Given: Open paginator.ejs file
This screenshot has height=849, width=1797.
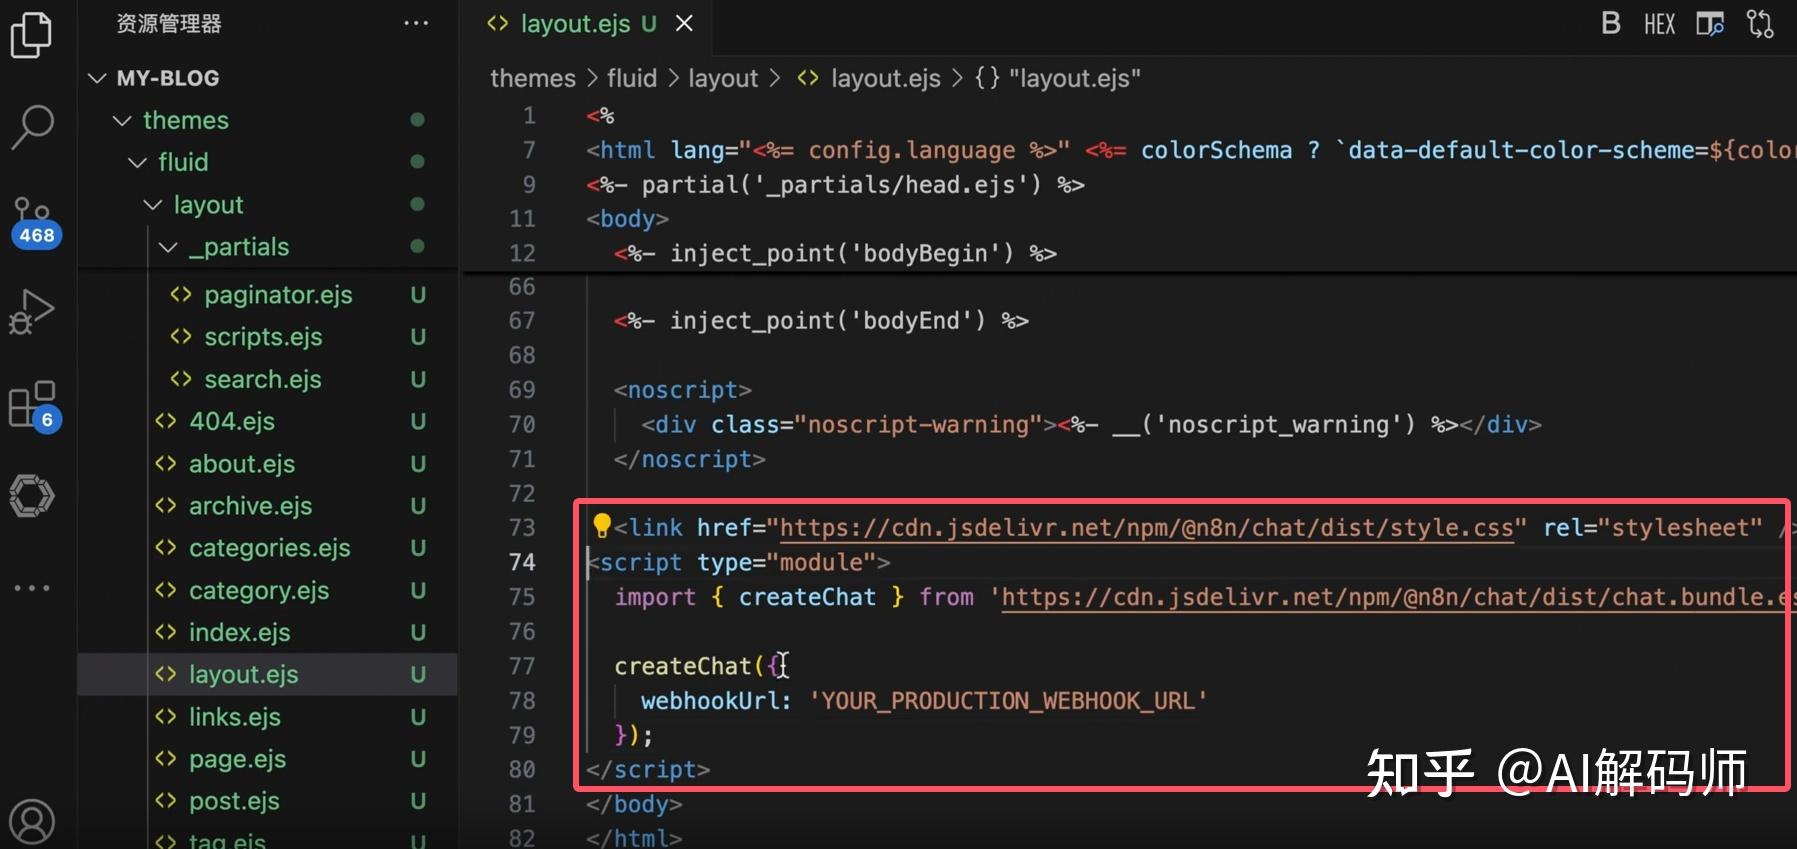Looking at the screenshot, I should coord(268,295).
